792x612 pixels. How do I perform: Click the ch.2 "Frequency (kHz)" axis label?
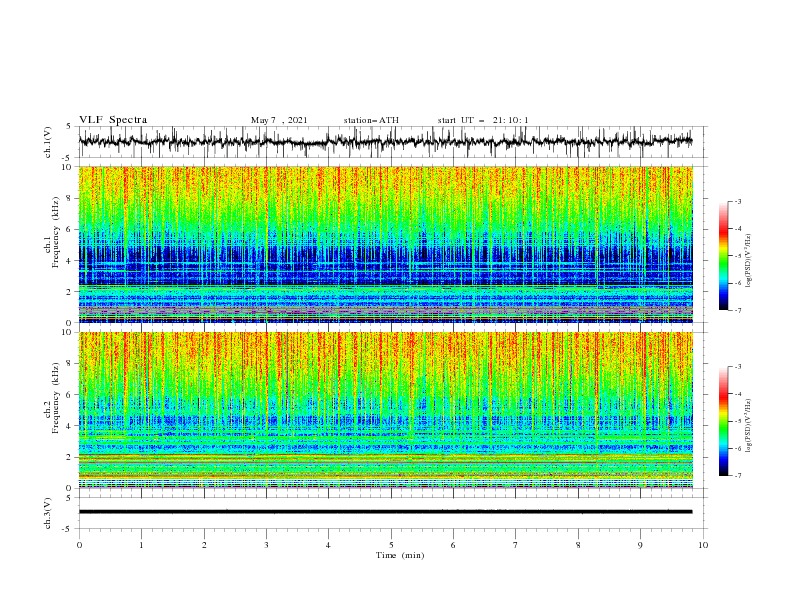[56, 398]
